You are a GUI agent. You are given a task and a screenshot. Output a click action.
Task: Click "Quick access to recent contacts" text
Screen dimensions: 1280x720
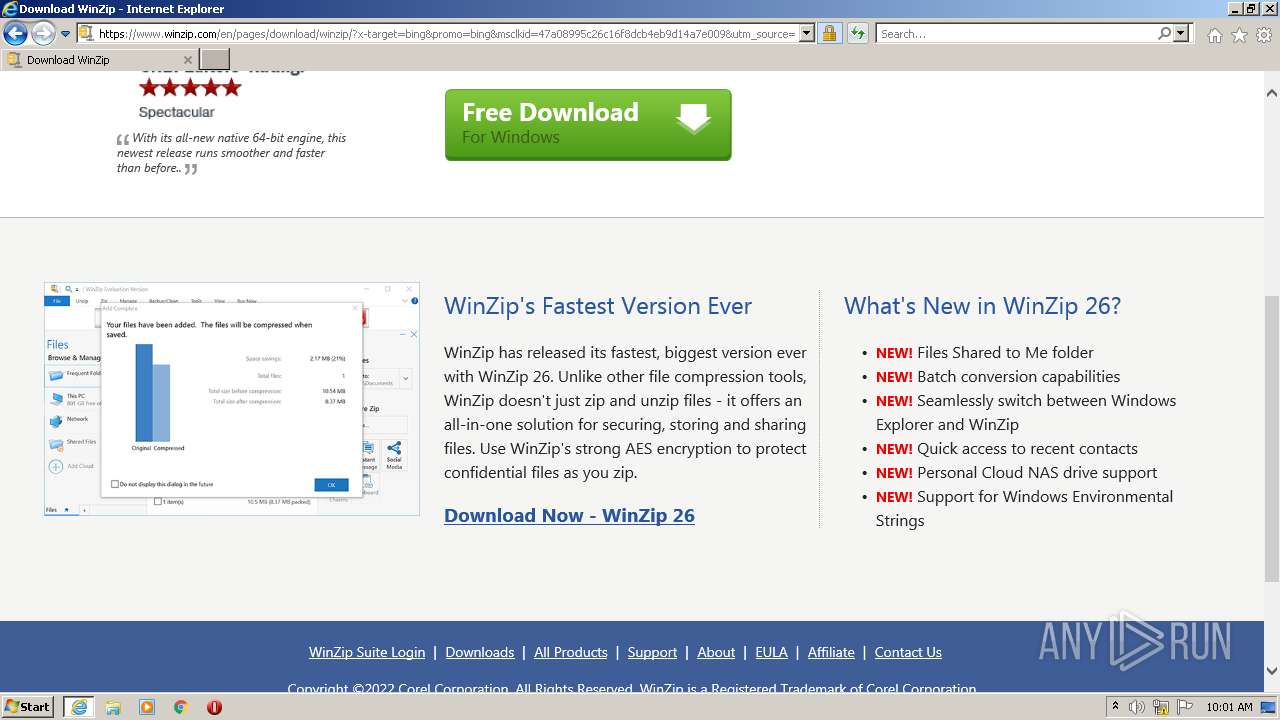tap(1027, 448)
